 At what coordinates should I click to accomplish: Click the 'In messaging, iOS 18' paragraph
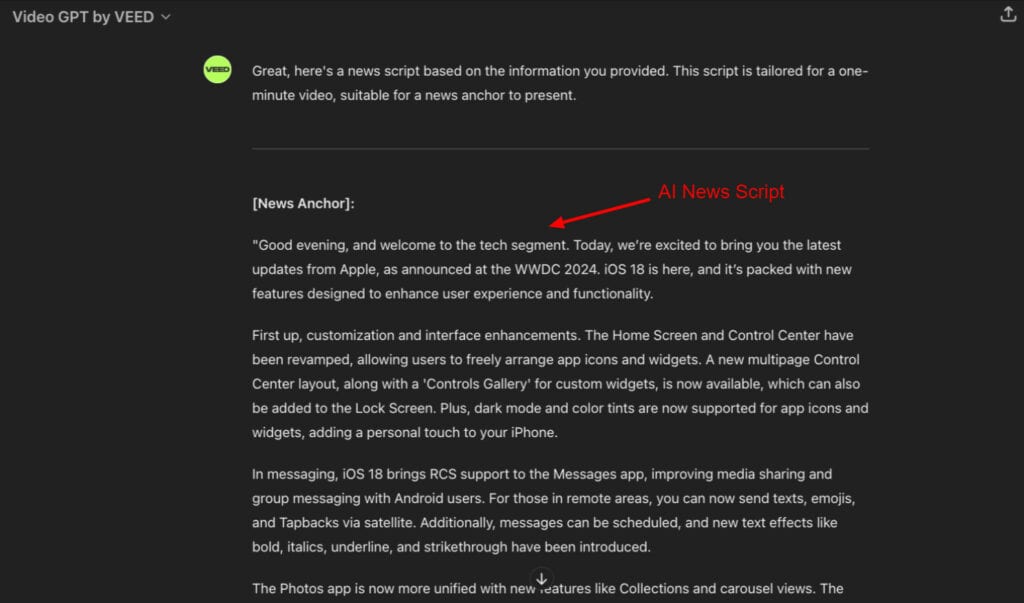[x=552, y=510]
